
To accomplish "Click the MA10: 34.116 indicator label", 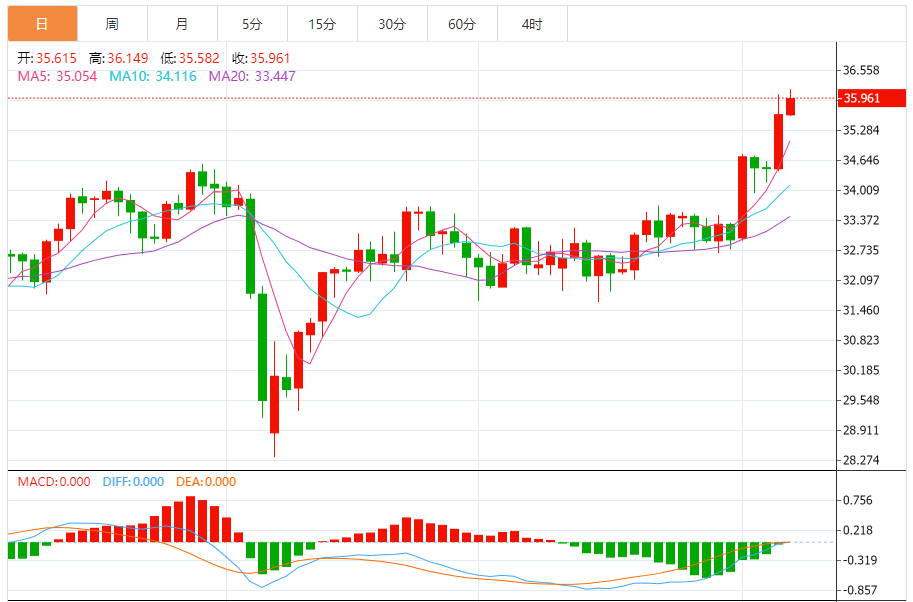I will 153,76.
